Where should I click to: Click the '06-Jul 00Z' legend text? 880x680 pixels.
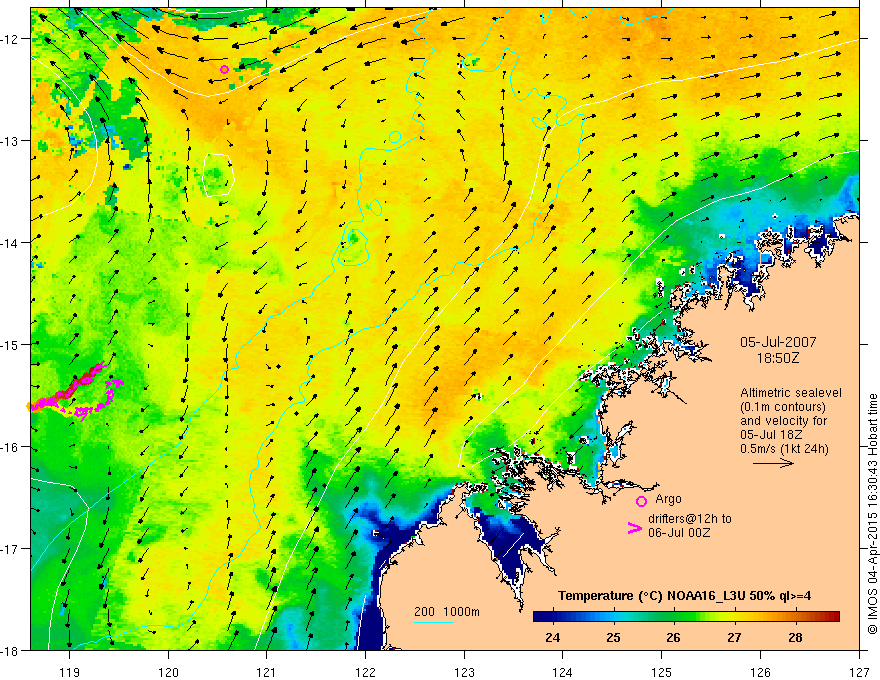(679, 532)
